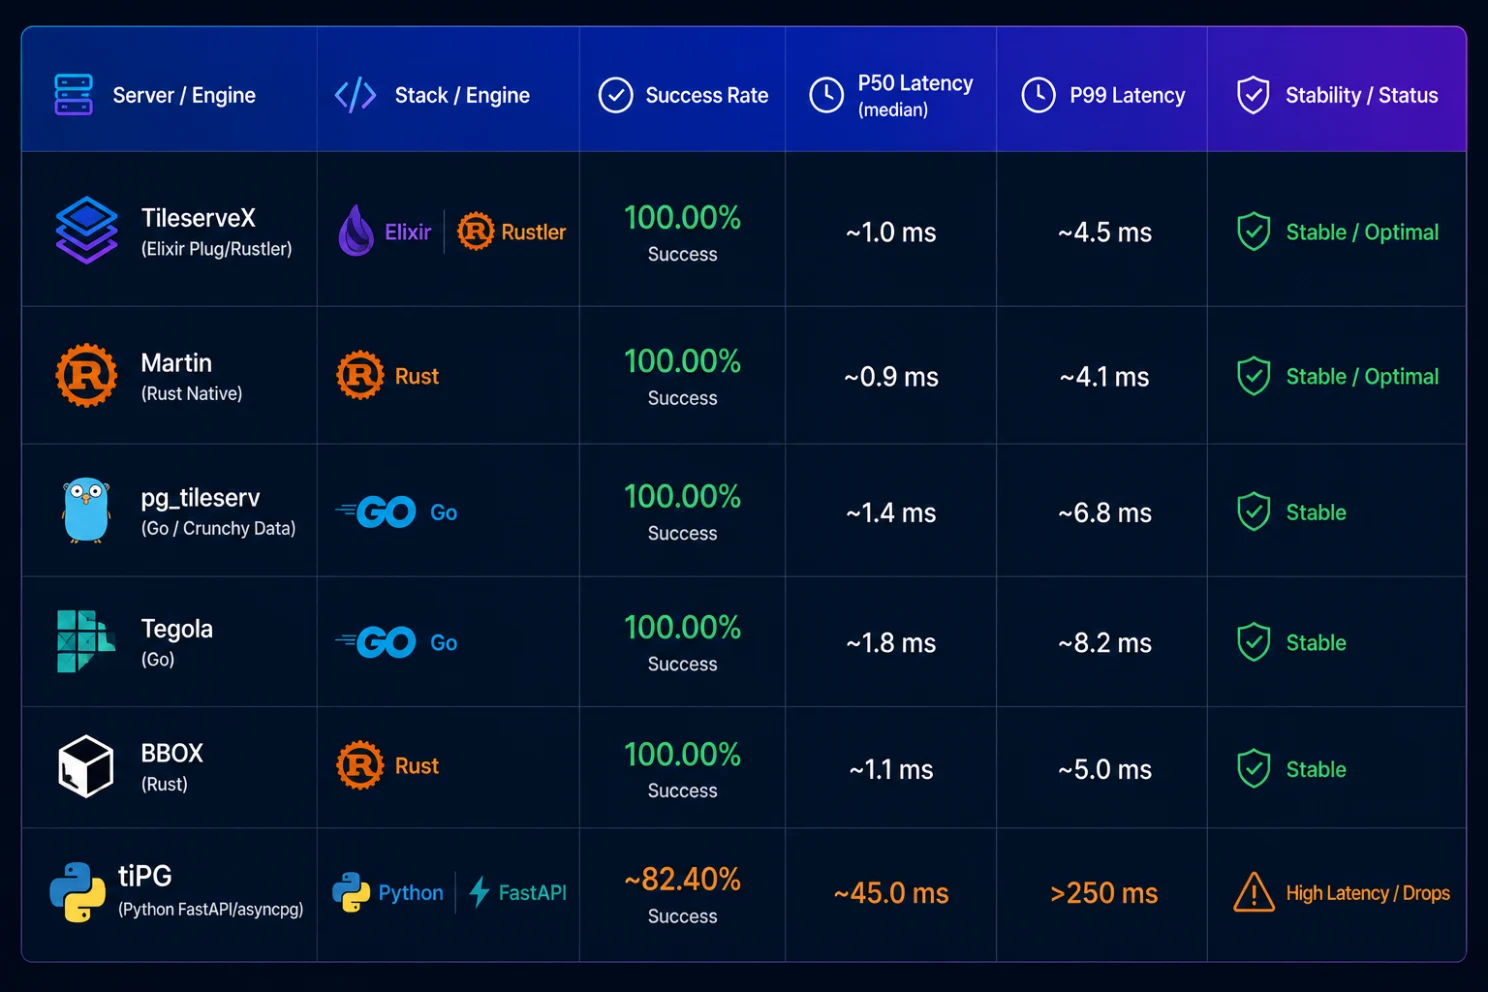Select the '~82.40%' success rate value

tap(682, 879)
